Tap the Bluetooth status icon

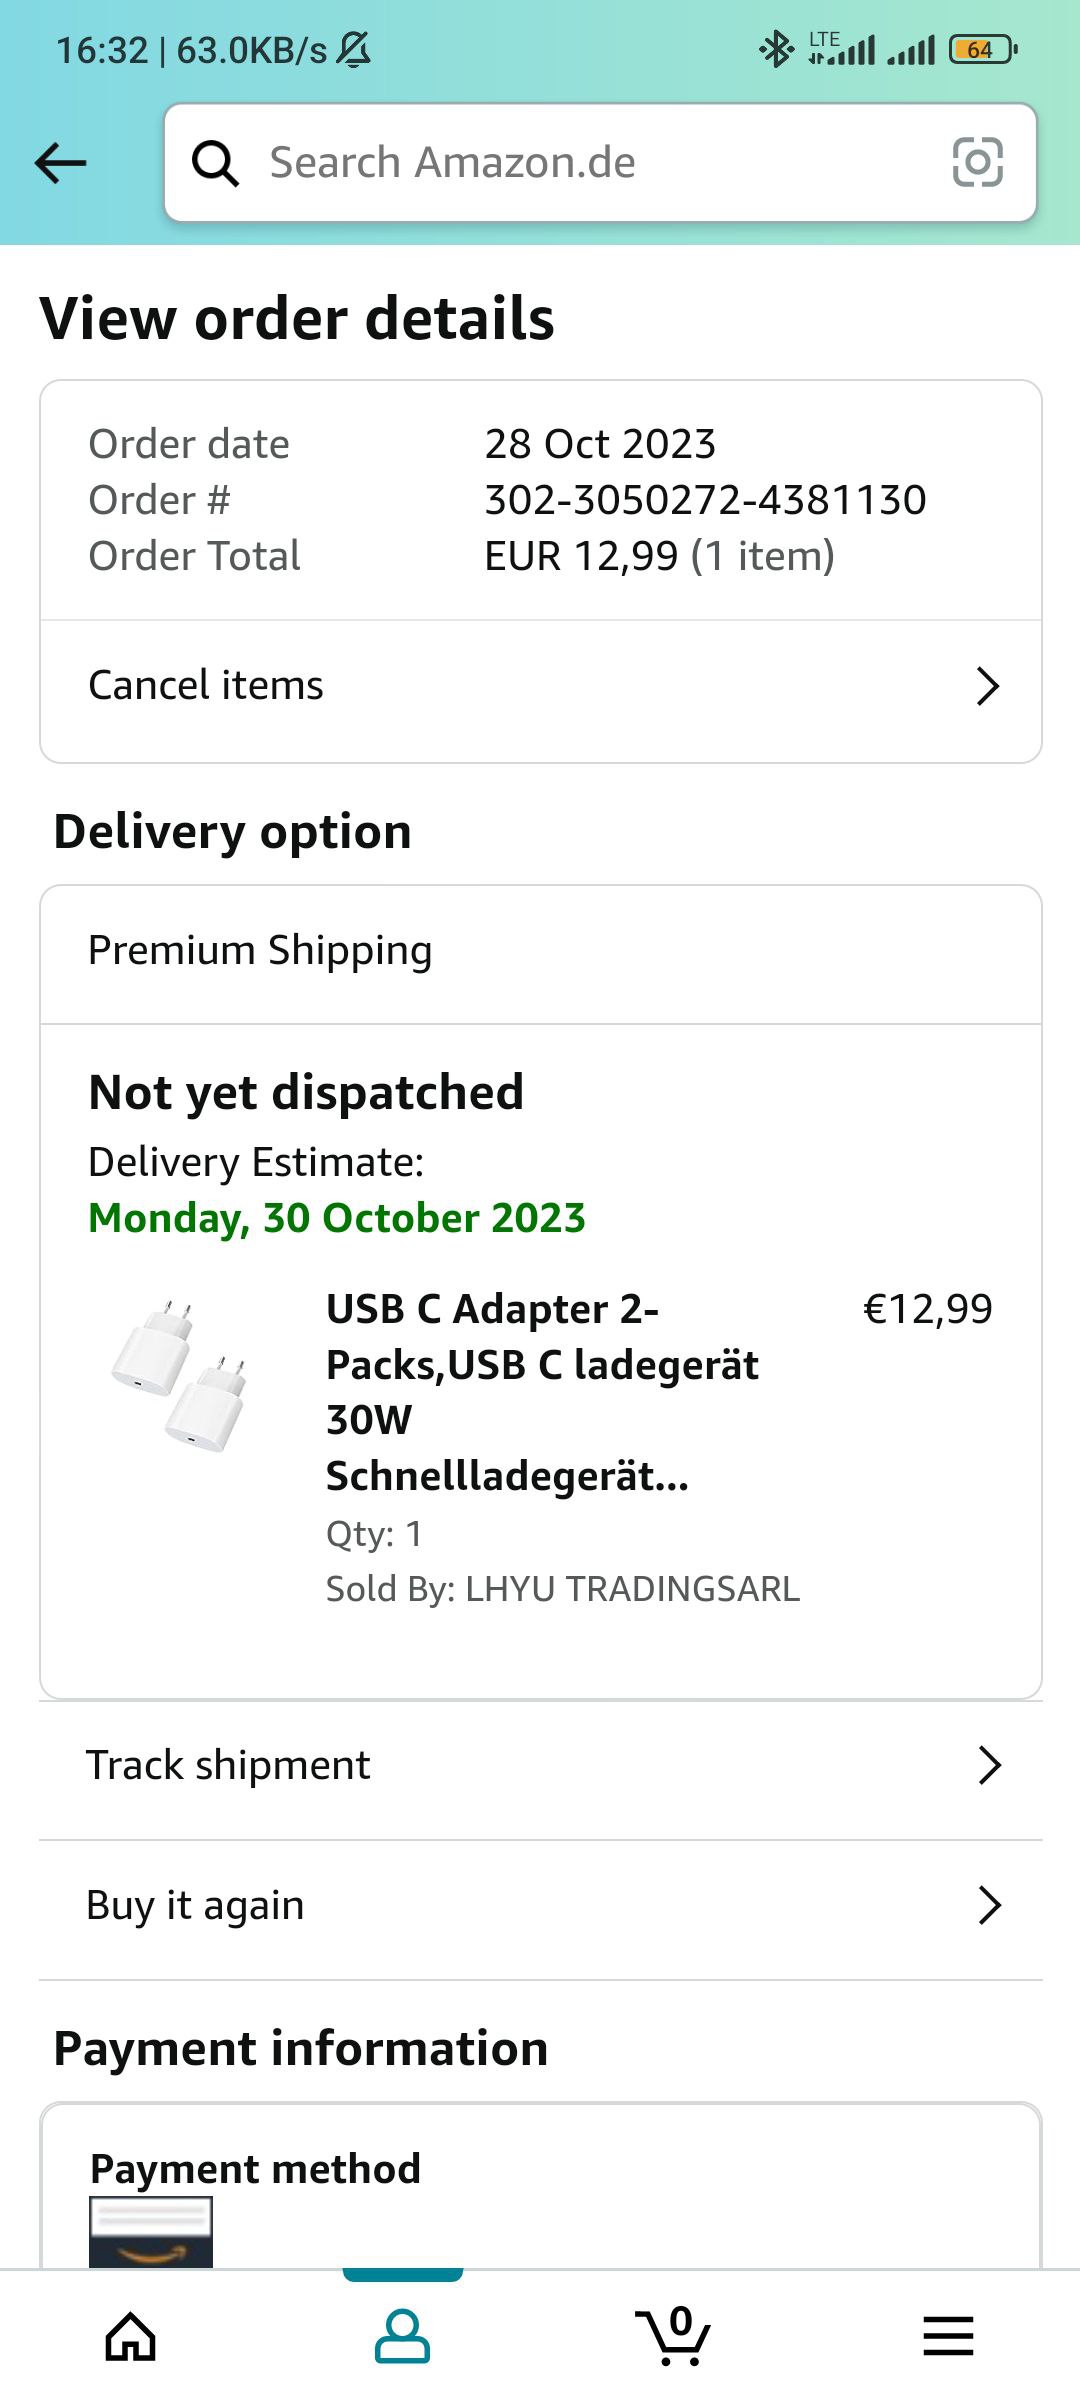point(776,49)
